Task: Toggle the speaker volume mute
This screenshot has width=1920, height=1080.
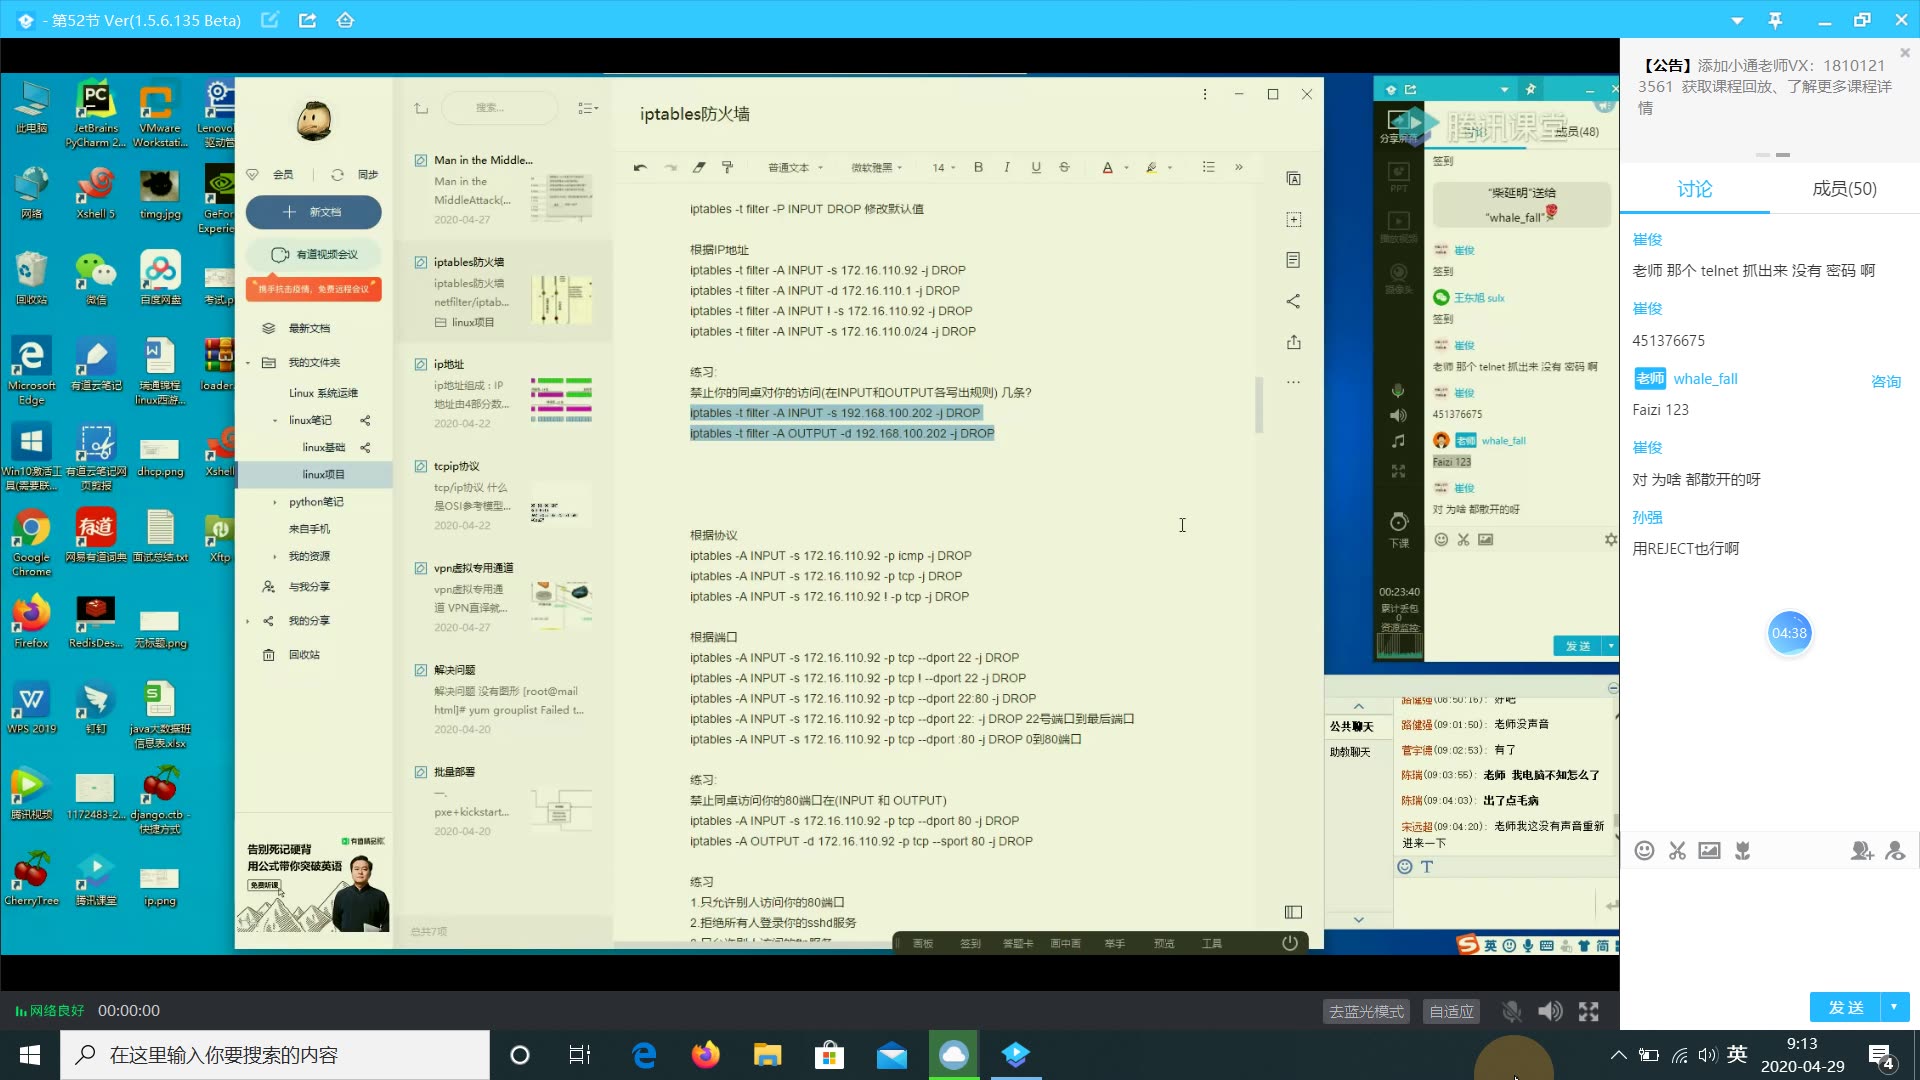Action: 1550,1011
